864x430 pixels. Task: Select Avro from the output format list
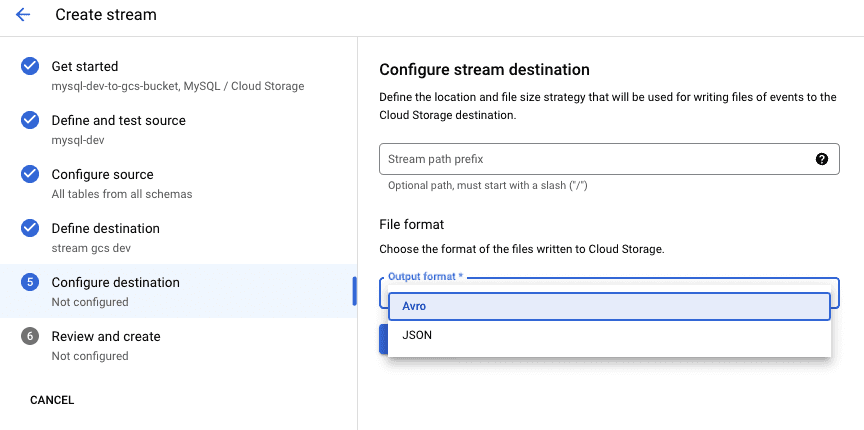coord(609,306)
